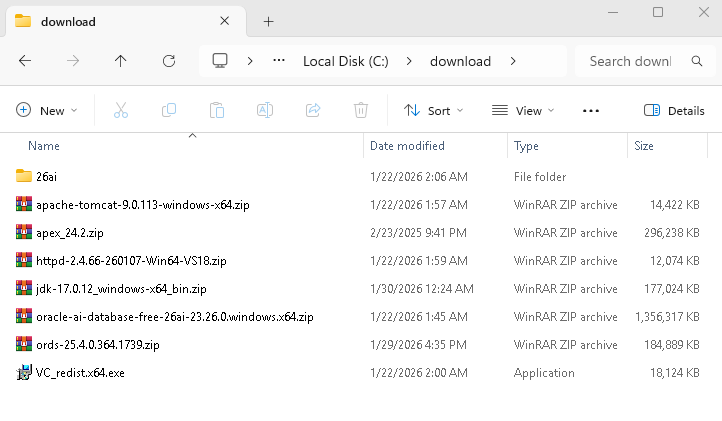Sort by Date modified column header
The width and height of the screenshot is (722, 421).
point(407,146)
